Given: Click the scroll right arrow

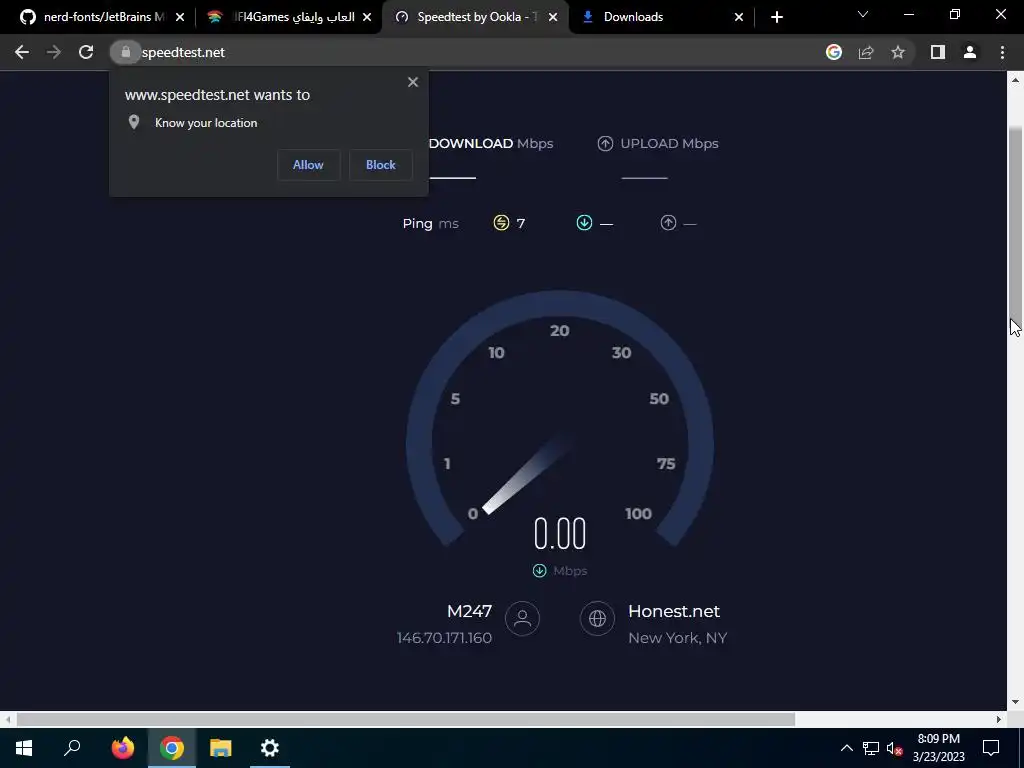Looking at the screenshot, I should coord(999,720).
